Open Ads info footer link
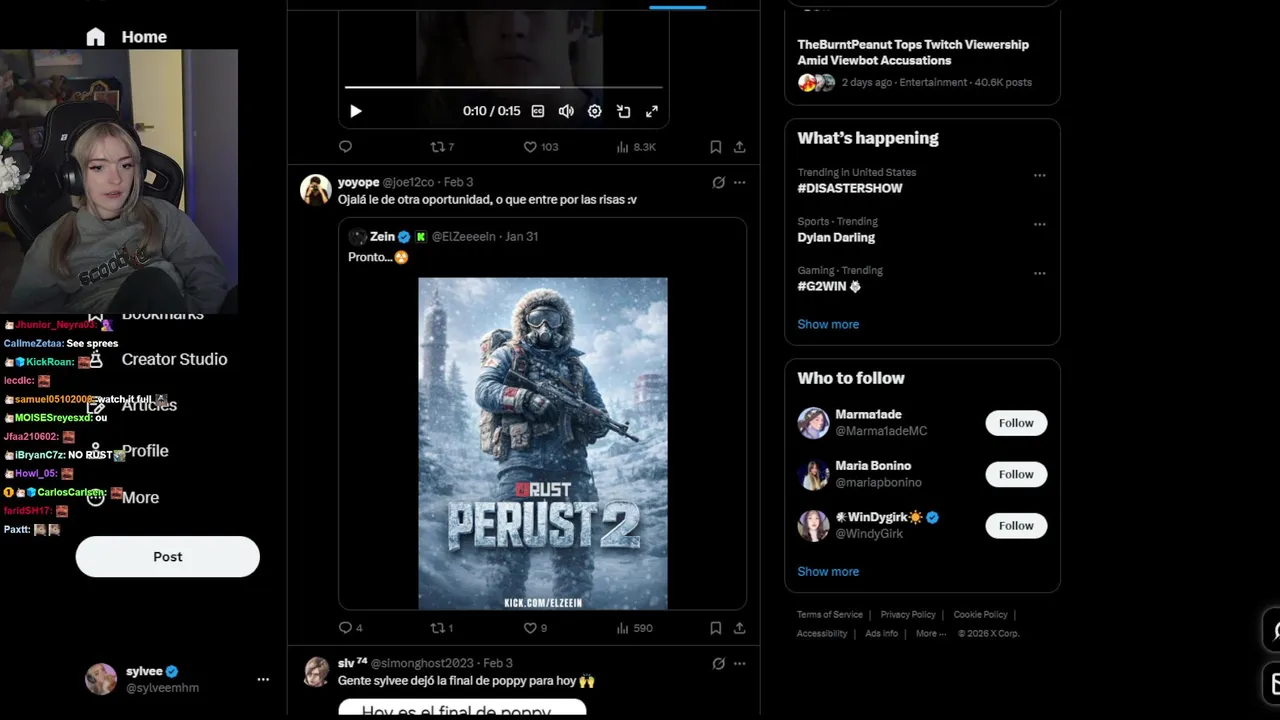Image resolution: width=1280 pixels, height=720 pixels. click(x=881, y=634)
